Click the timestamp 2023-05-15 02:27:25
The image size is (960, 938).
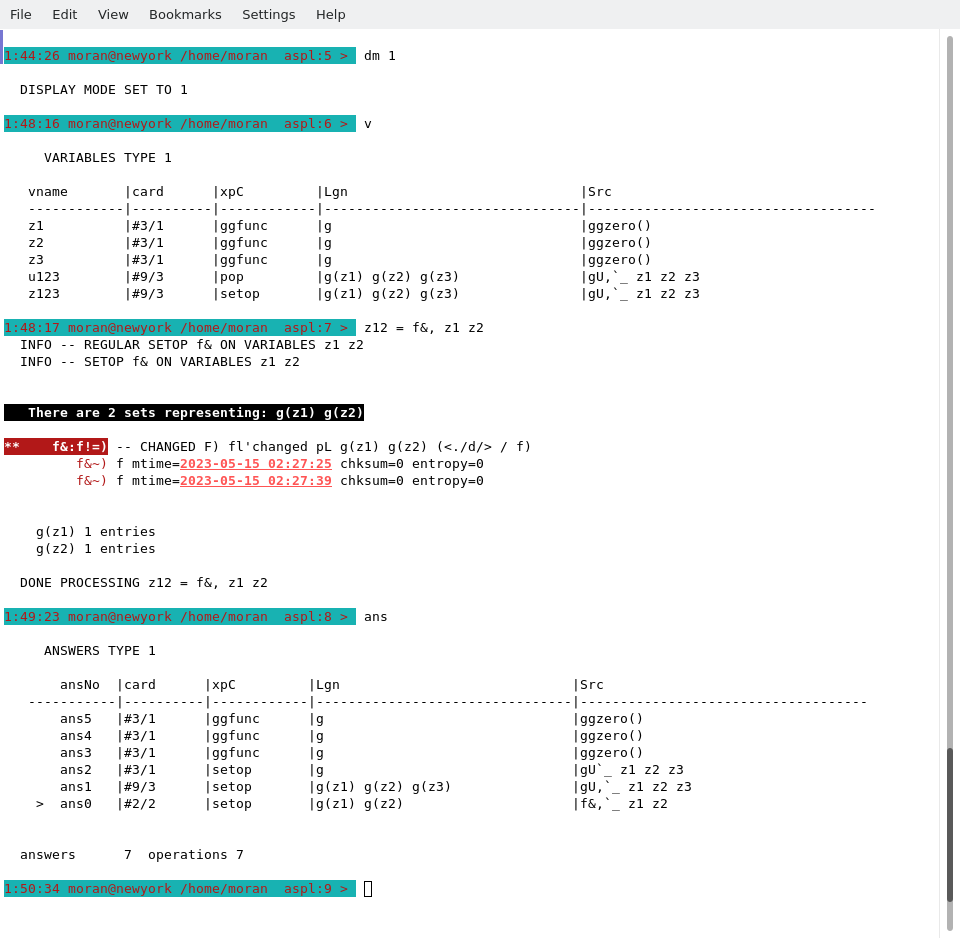(x=256, y=463)
